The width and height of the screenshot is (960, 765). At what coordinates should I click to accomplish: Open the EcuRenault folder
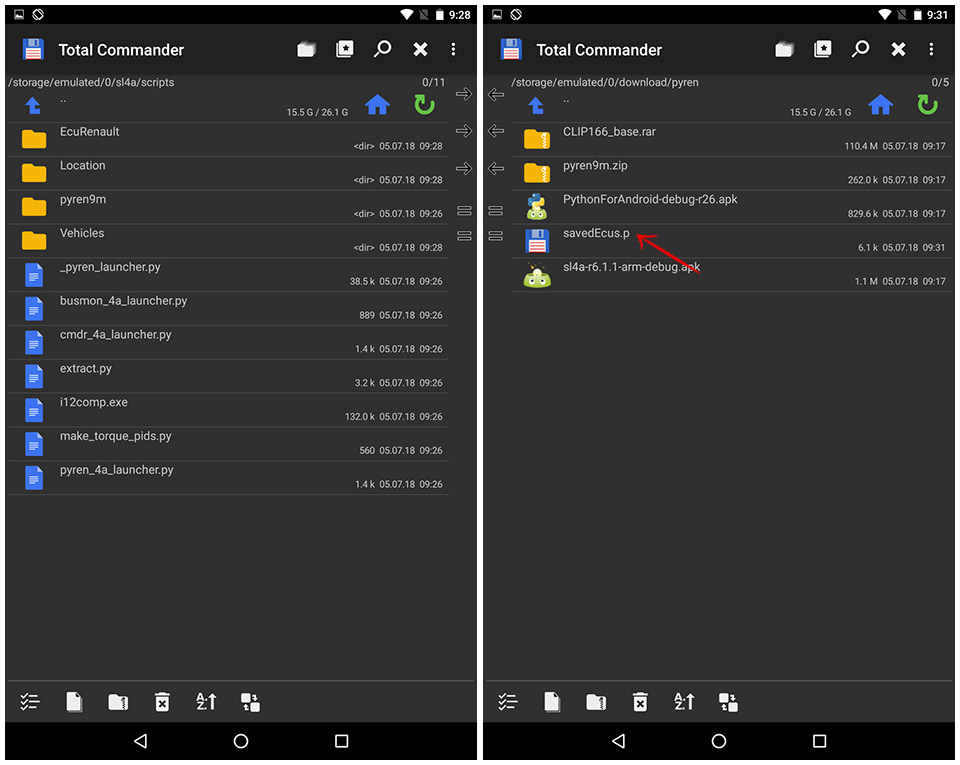(x=228, y=139)
